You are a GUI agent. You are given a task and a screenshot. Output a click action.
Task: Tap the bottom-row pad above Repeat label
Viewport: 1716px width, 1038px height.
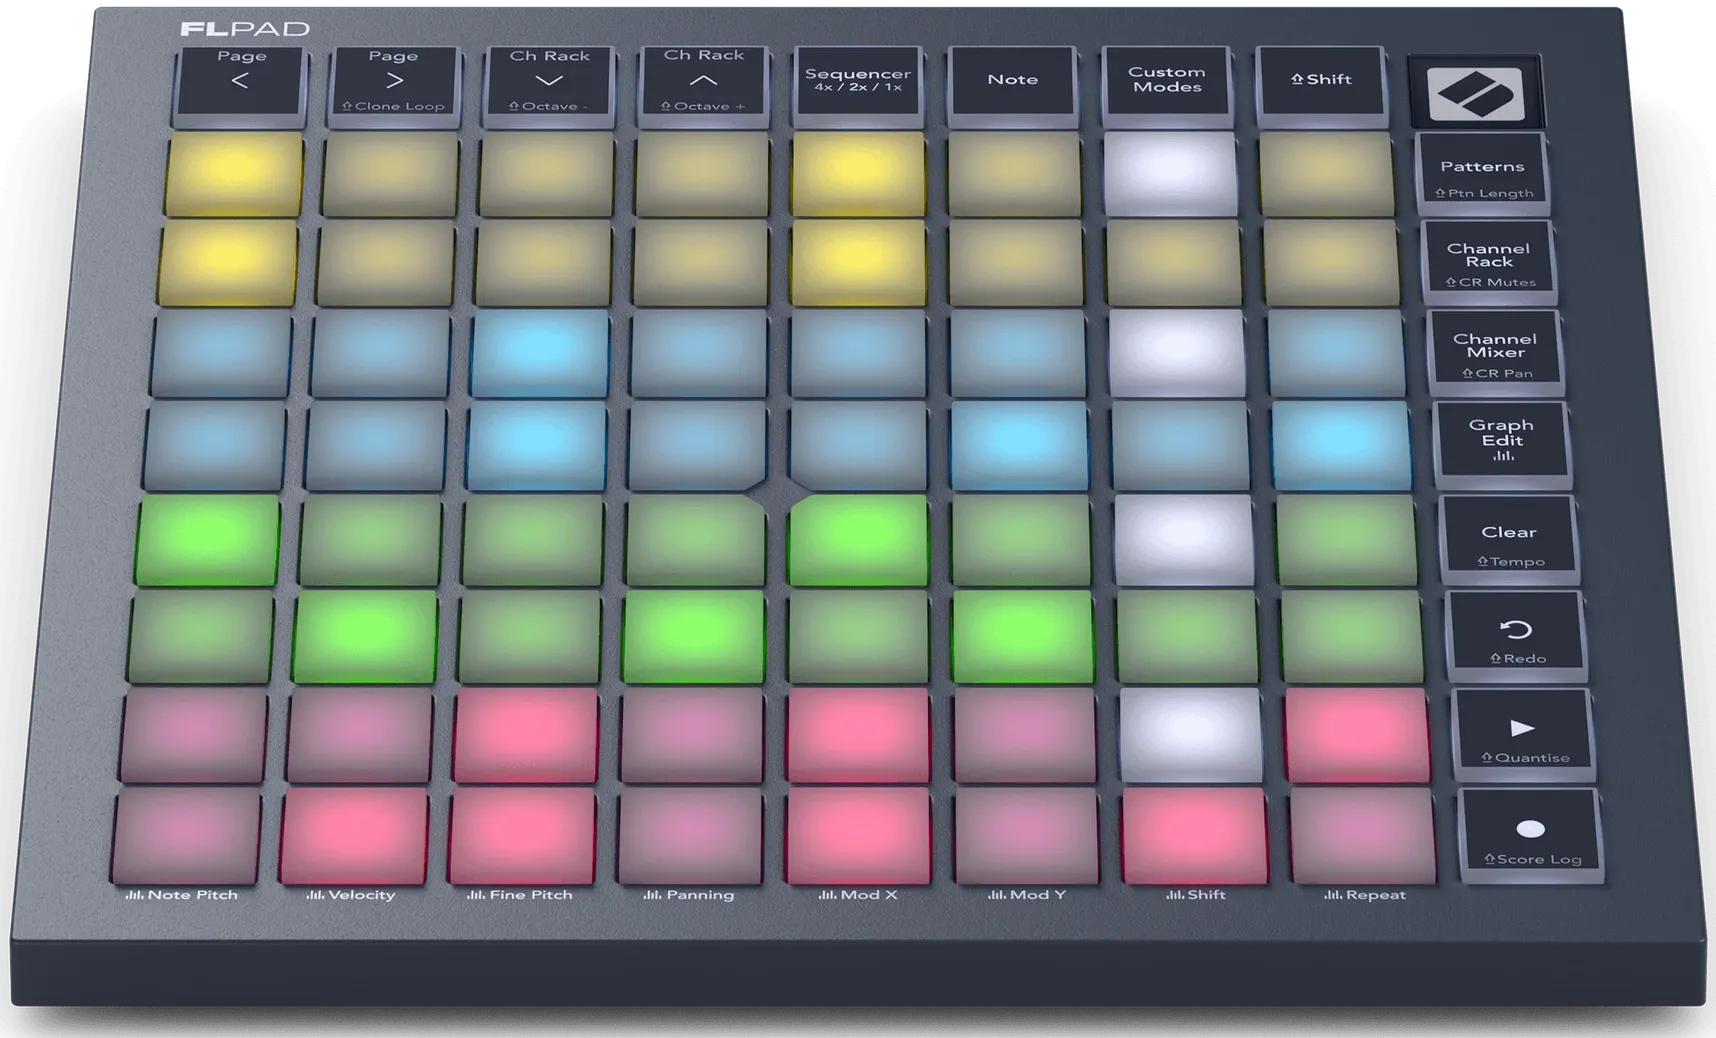click(x=1363, y=836)
